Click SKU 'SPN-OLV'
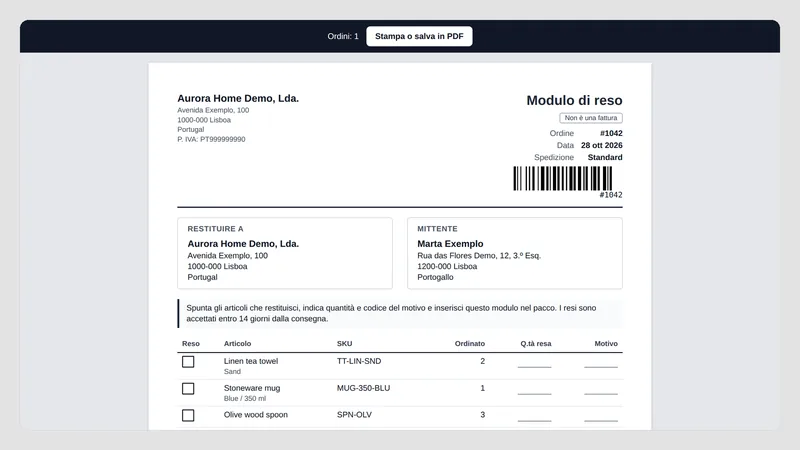Image resolution: width=800 pixels, height=450 pixels. 354,415
